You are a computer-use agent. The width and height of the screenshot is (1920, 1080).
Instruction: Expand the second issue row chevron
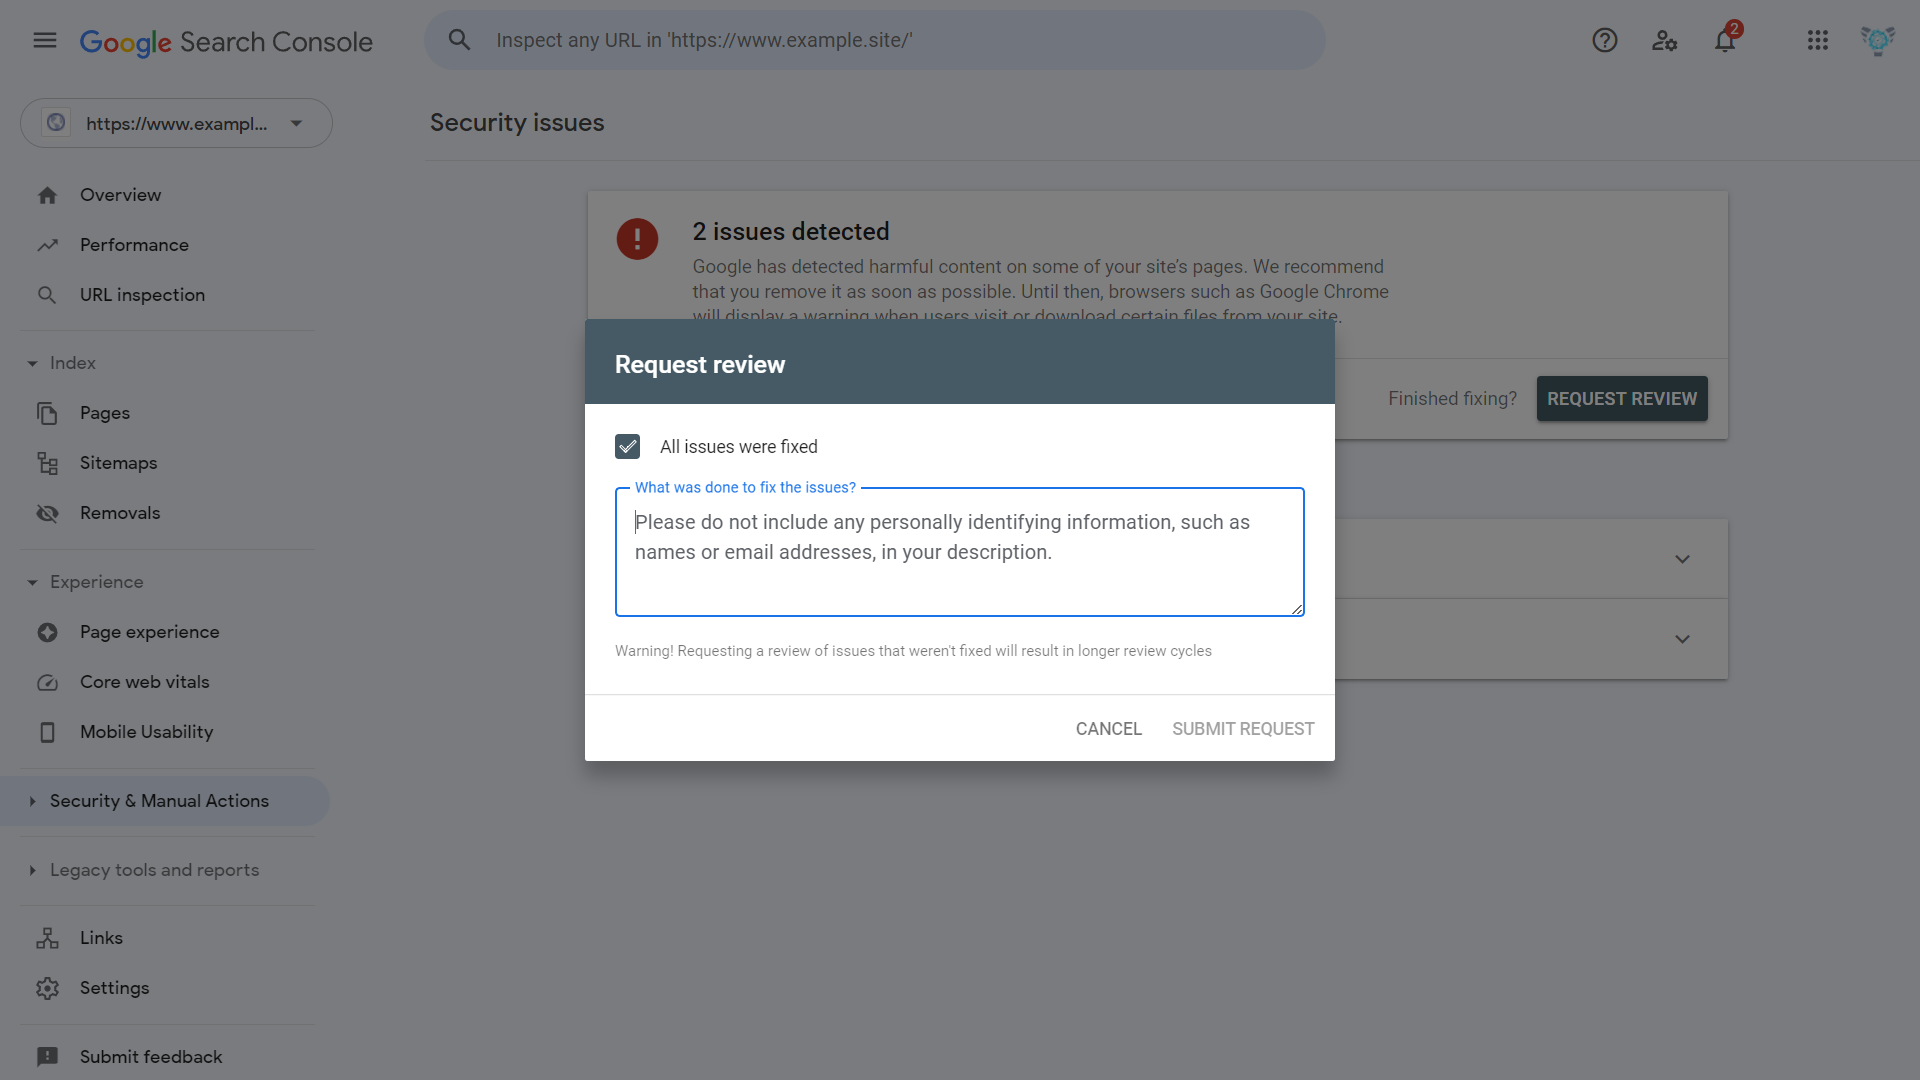pyautogui.click(x=1682, y=639)
